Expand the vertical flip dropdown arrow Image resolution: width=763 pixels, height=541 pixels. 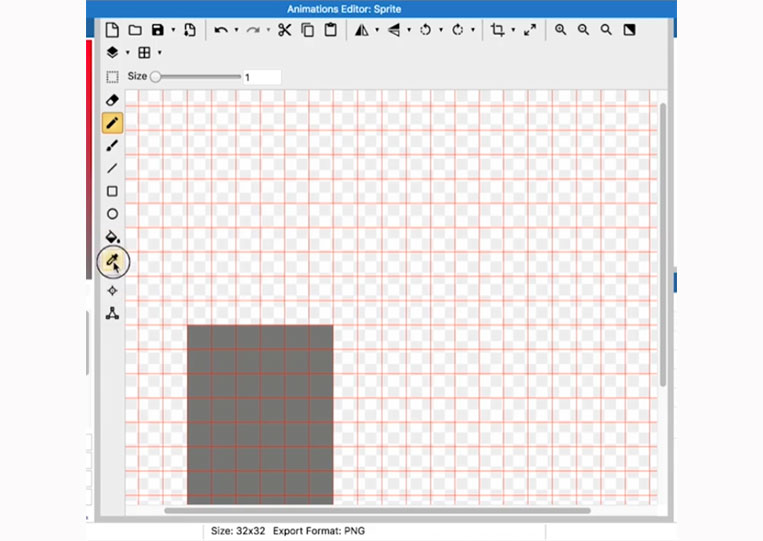coord(409,30)
